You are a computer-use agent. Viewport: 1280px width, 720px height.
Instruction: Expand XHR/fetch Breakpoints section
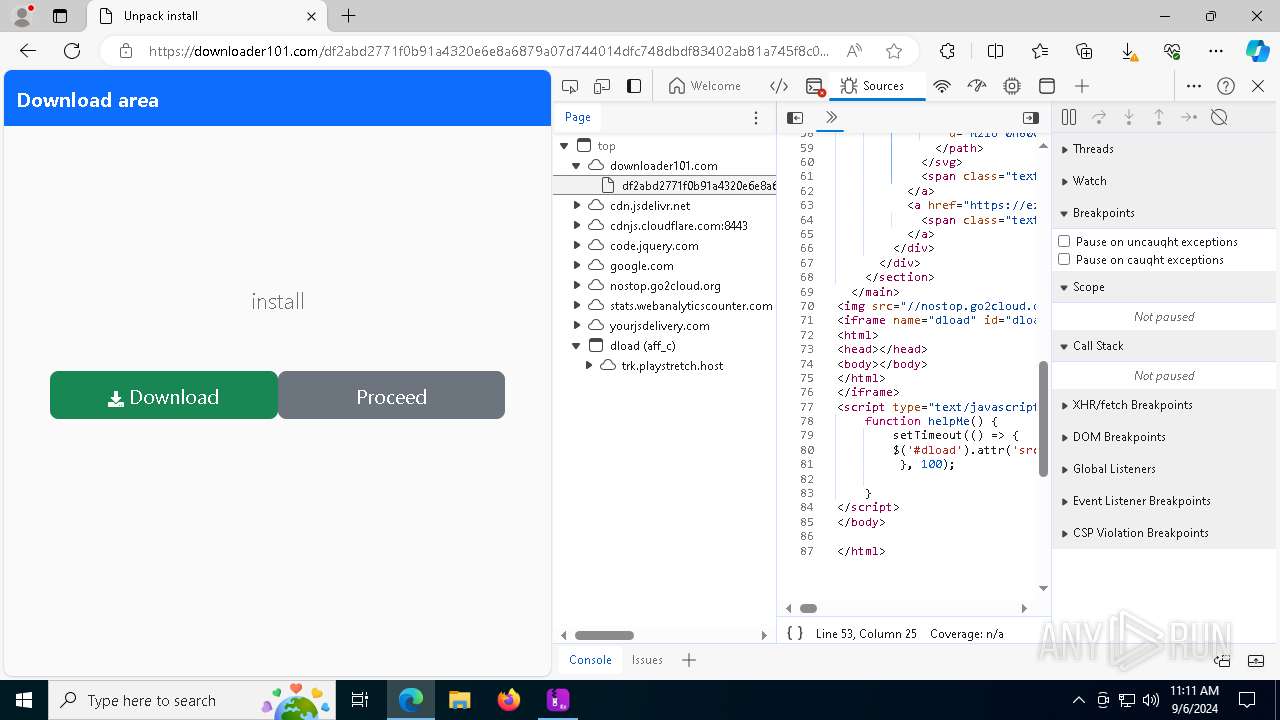(x=1164, y=405)
